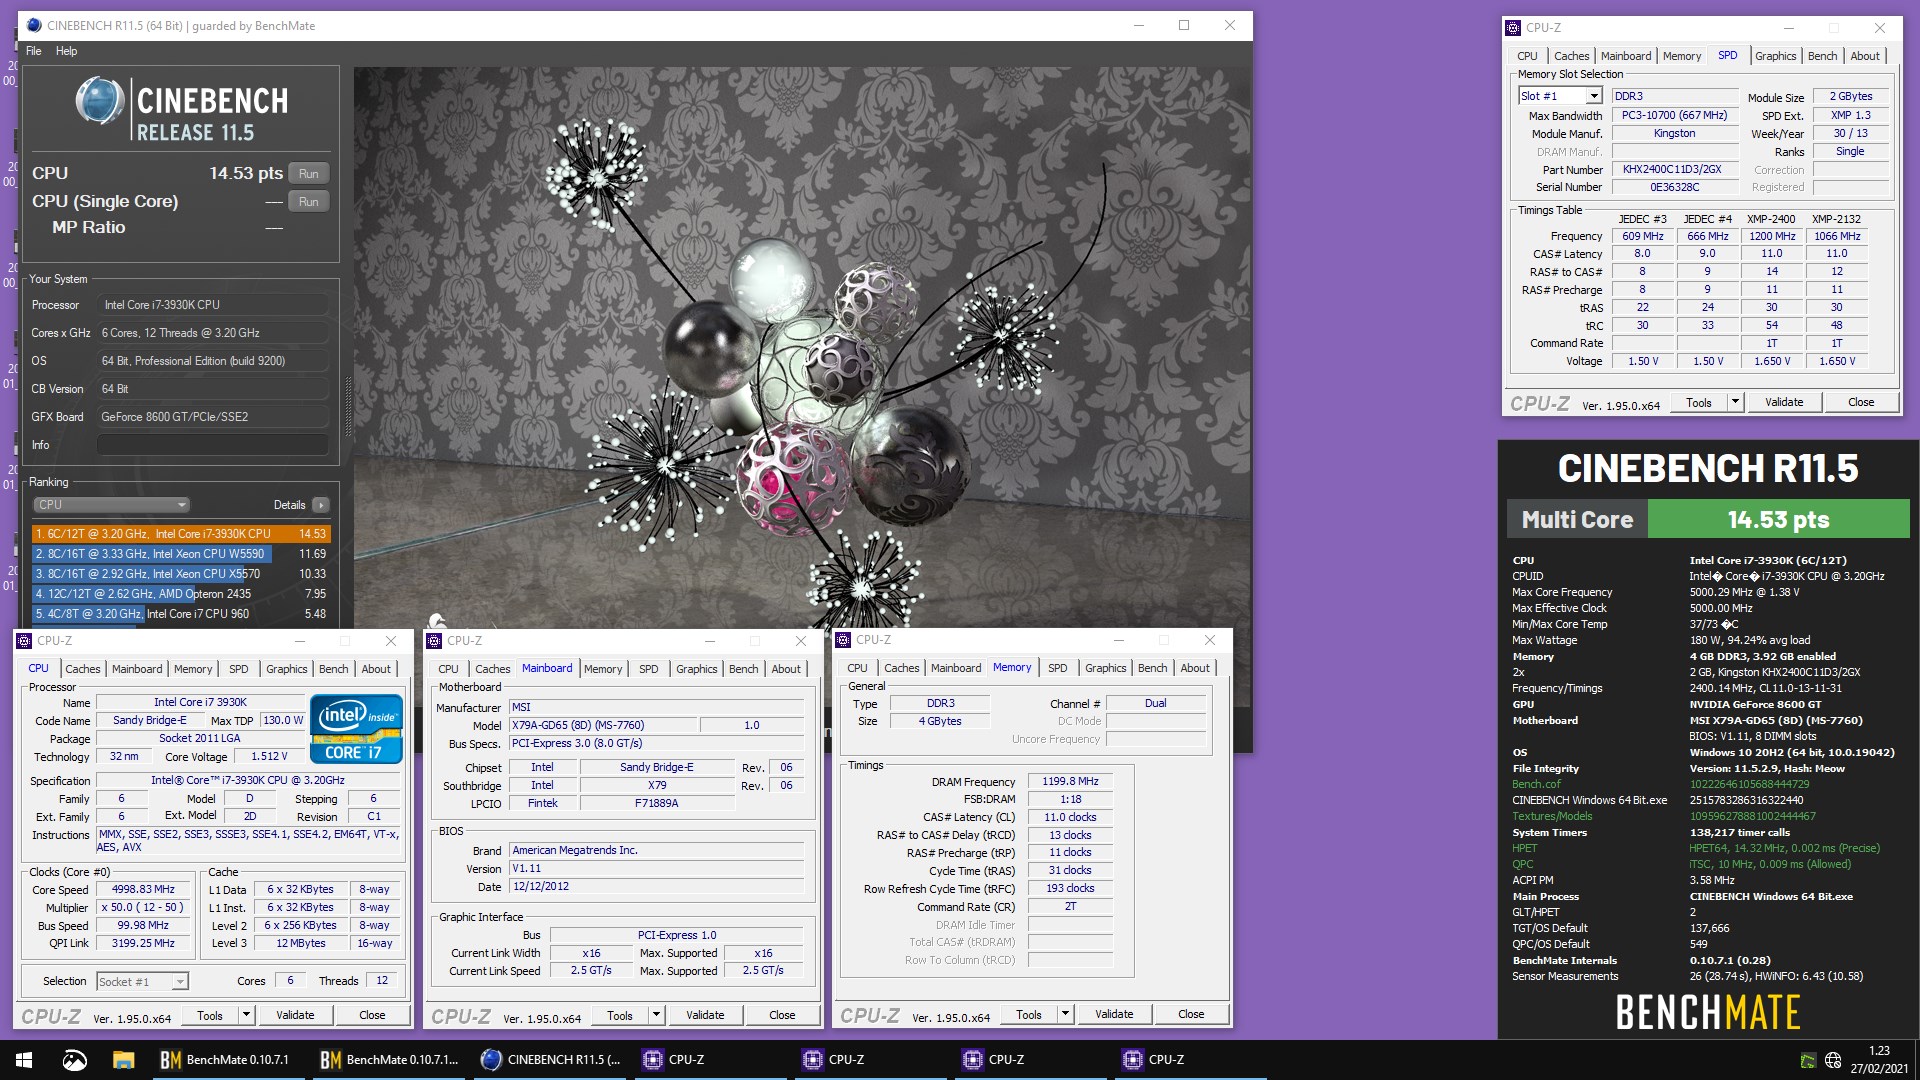1920x1080 pixels.
Task: Click Validate in SPD CPU-Z window
Action: pyautogui.click(x=1783, y=402)
